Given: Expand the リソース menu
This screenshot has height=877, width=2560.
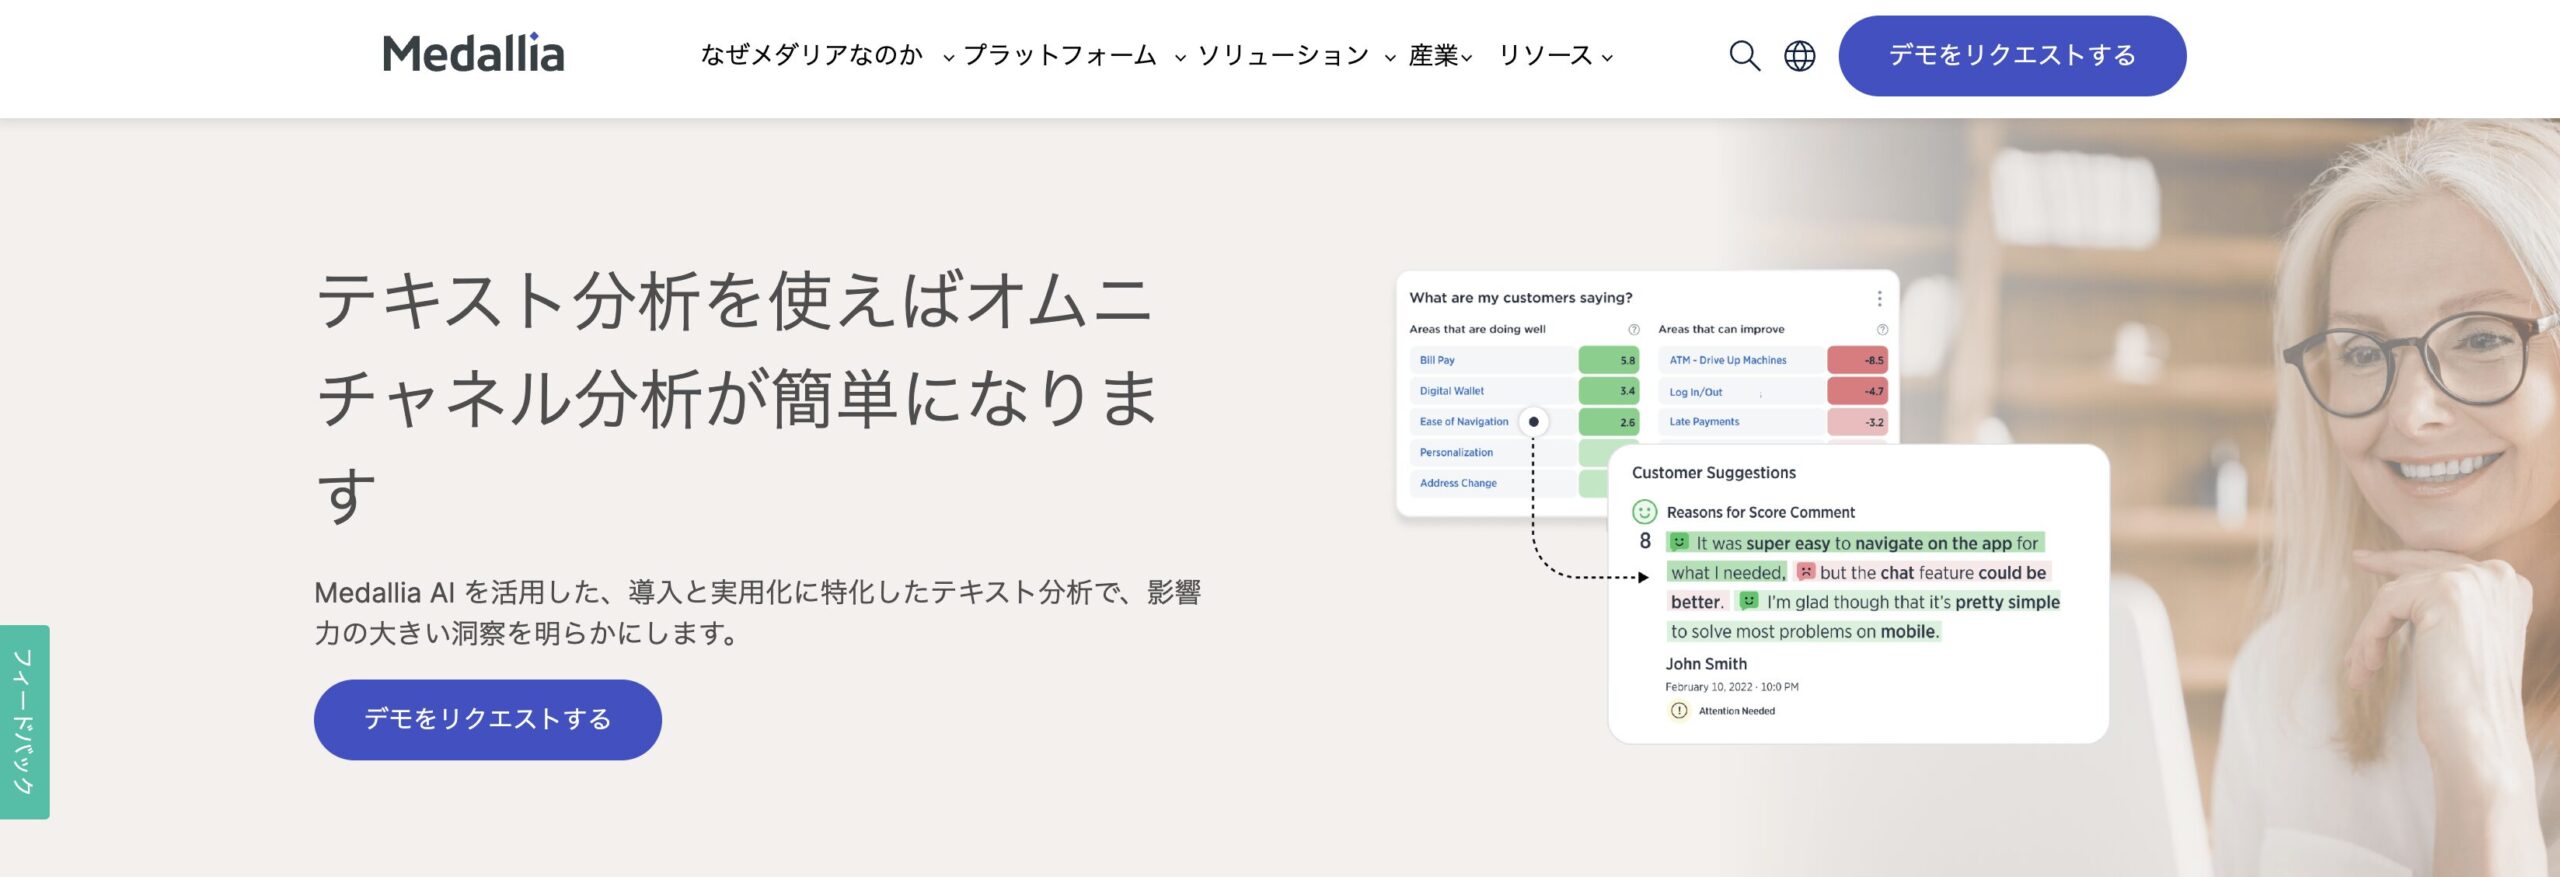Looking at the screenshot, I should 1555,55.
